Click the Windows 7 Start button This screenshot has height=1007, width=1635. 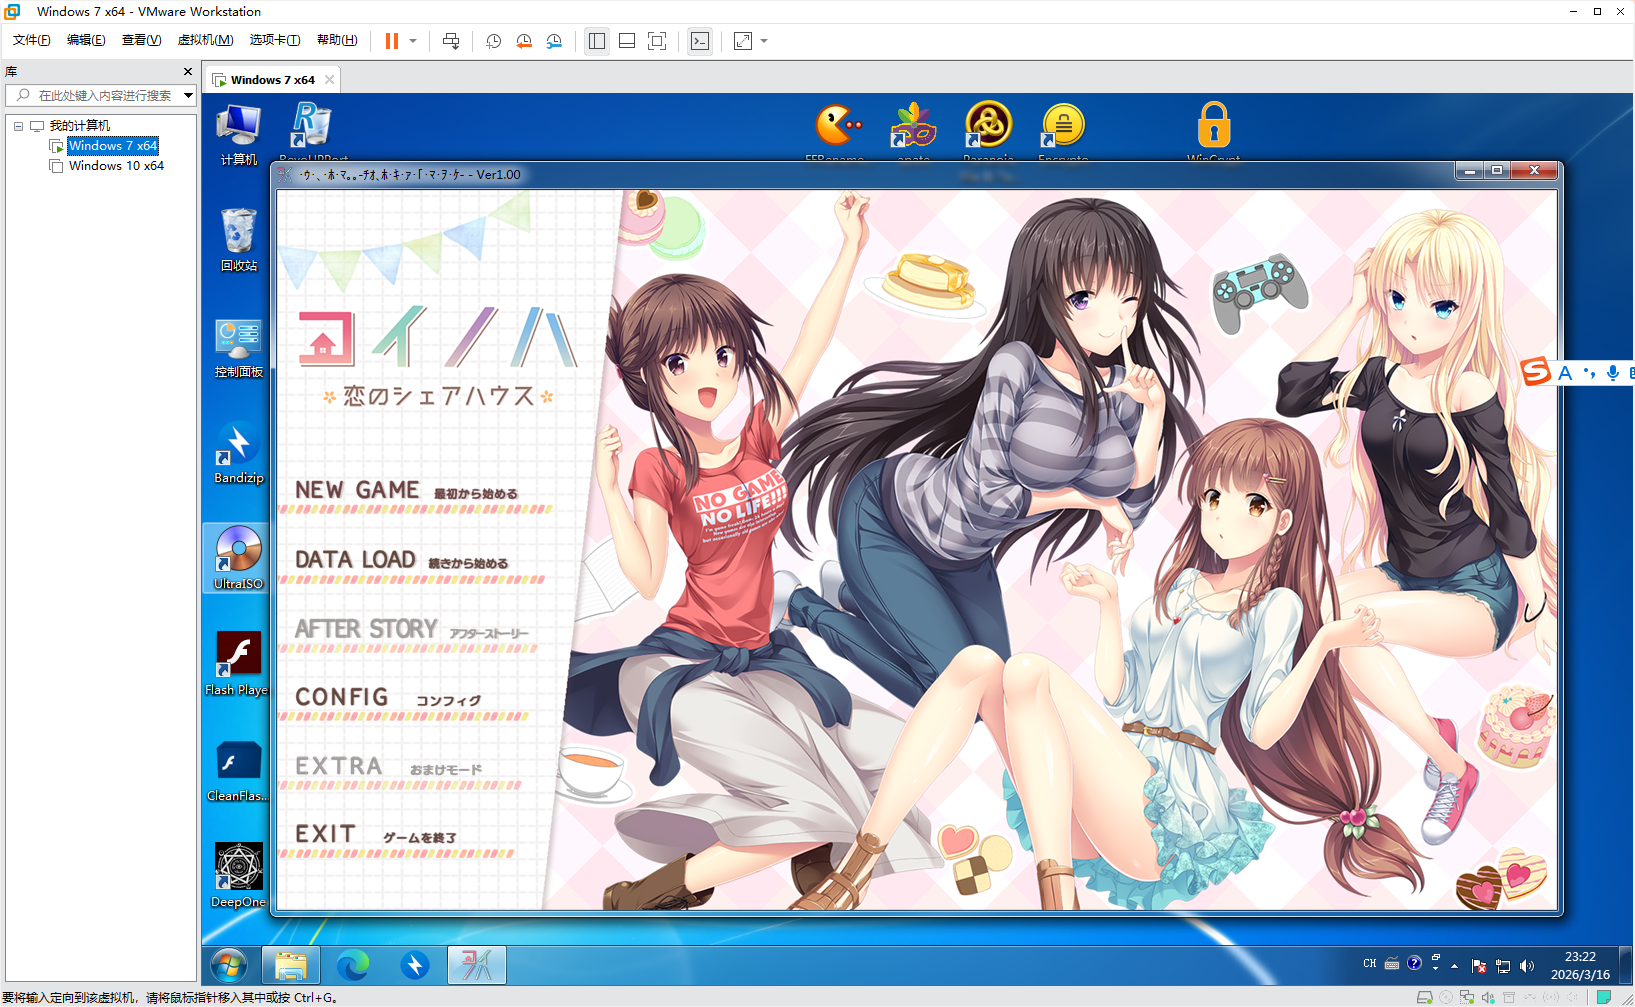[x=229, y=965]
